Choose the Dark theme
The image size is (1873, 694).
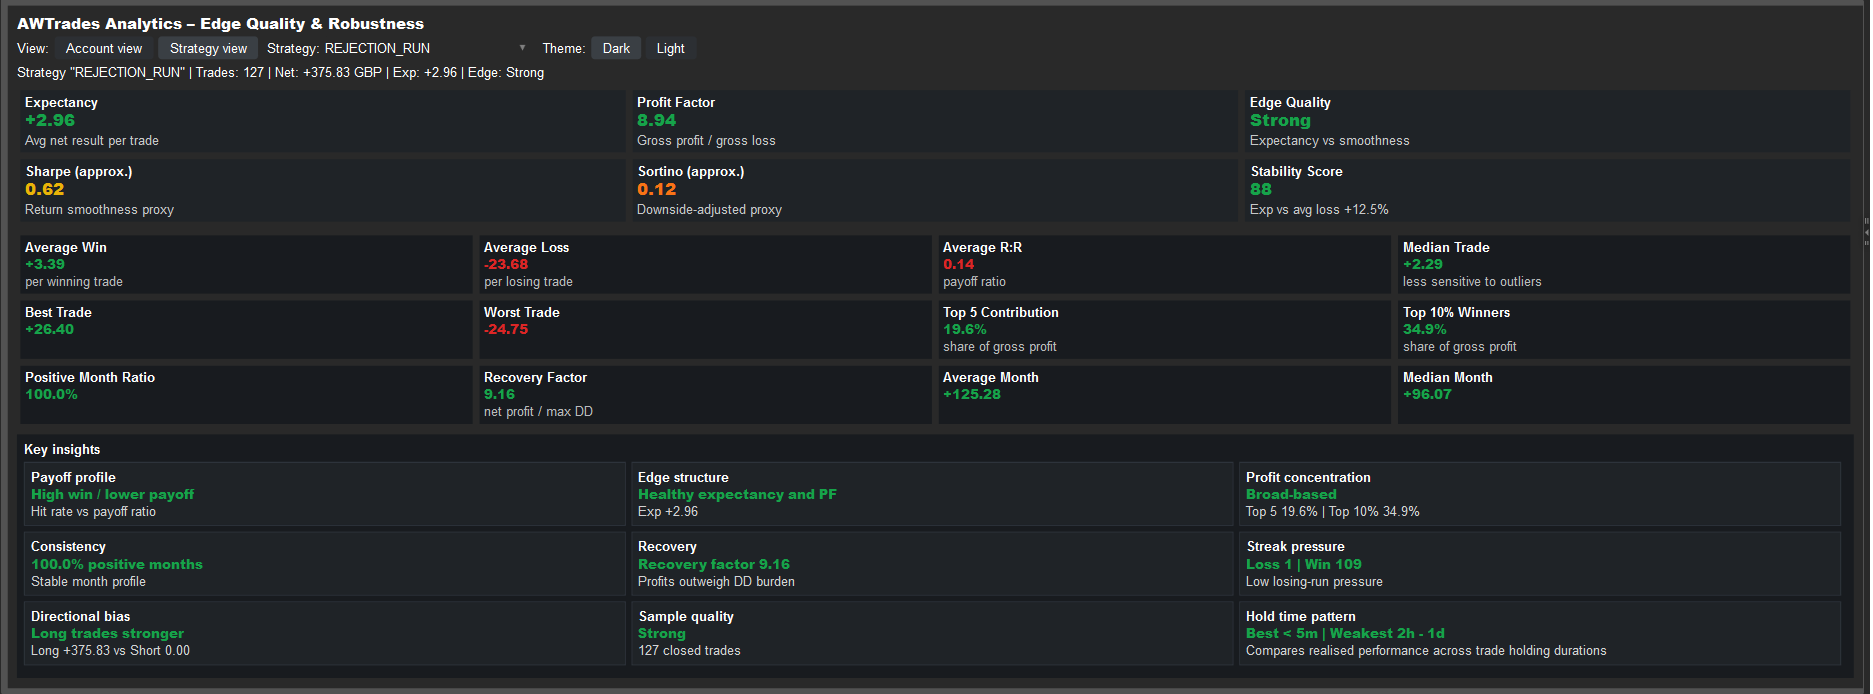pos(616,48)
